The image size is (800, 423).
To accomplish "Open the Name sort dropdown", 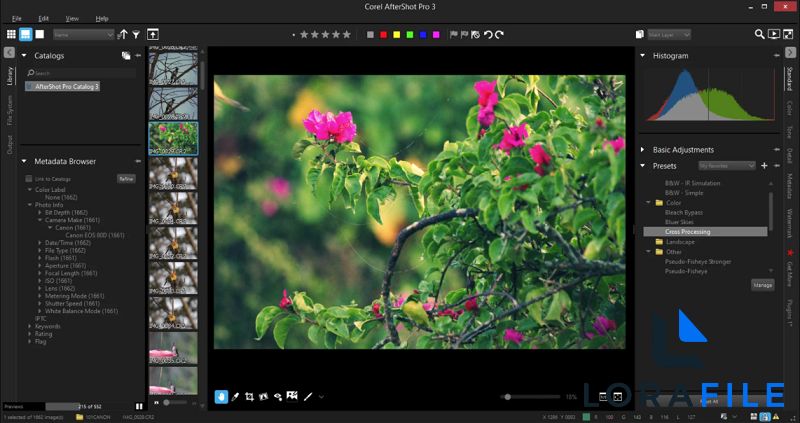I will [83, 35].
